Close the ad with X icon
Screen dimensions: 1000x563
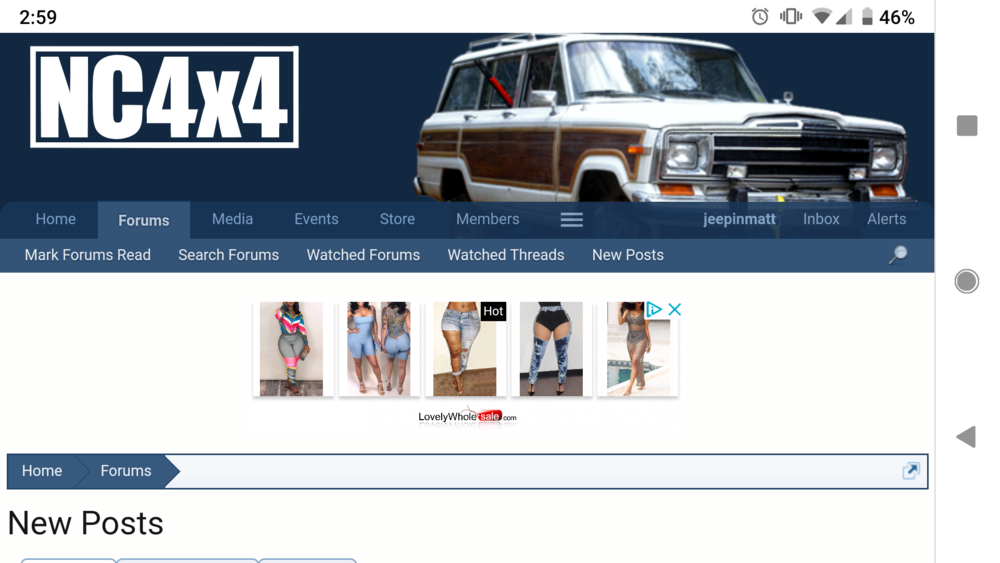pos(675,309)
